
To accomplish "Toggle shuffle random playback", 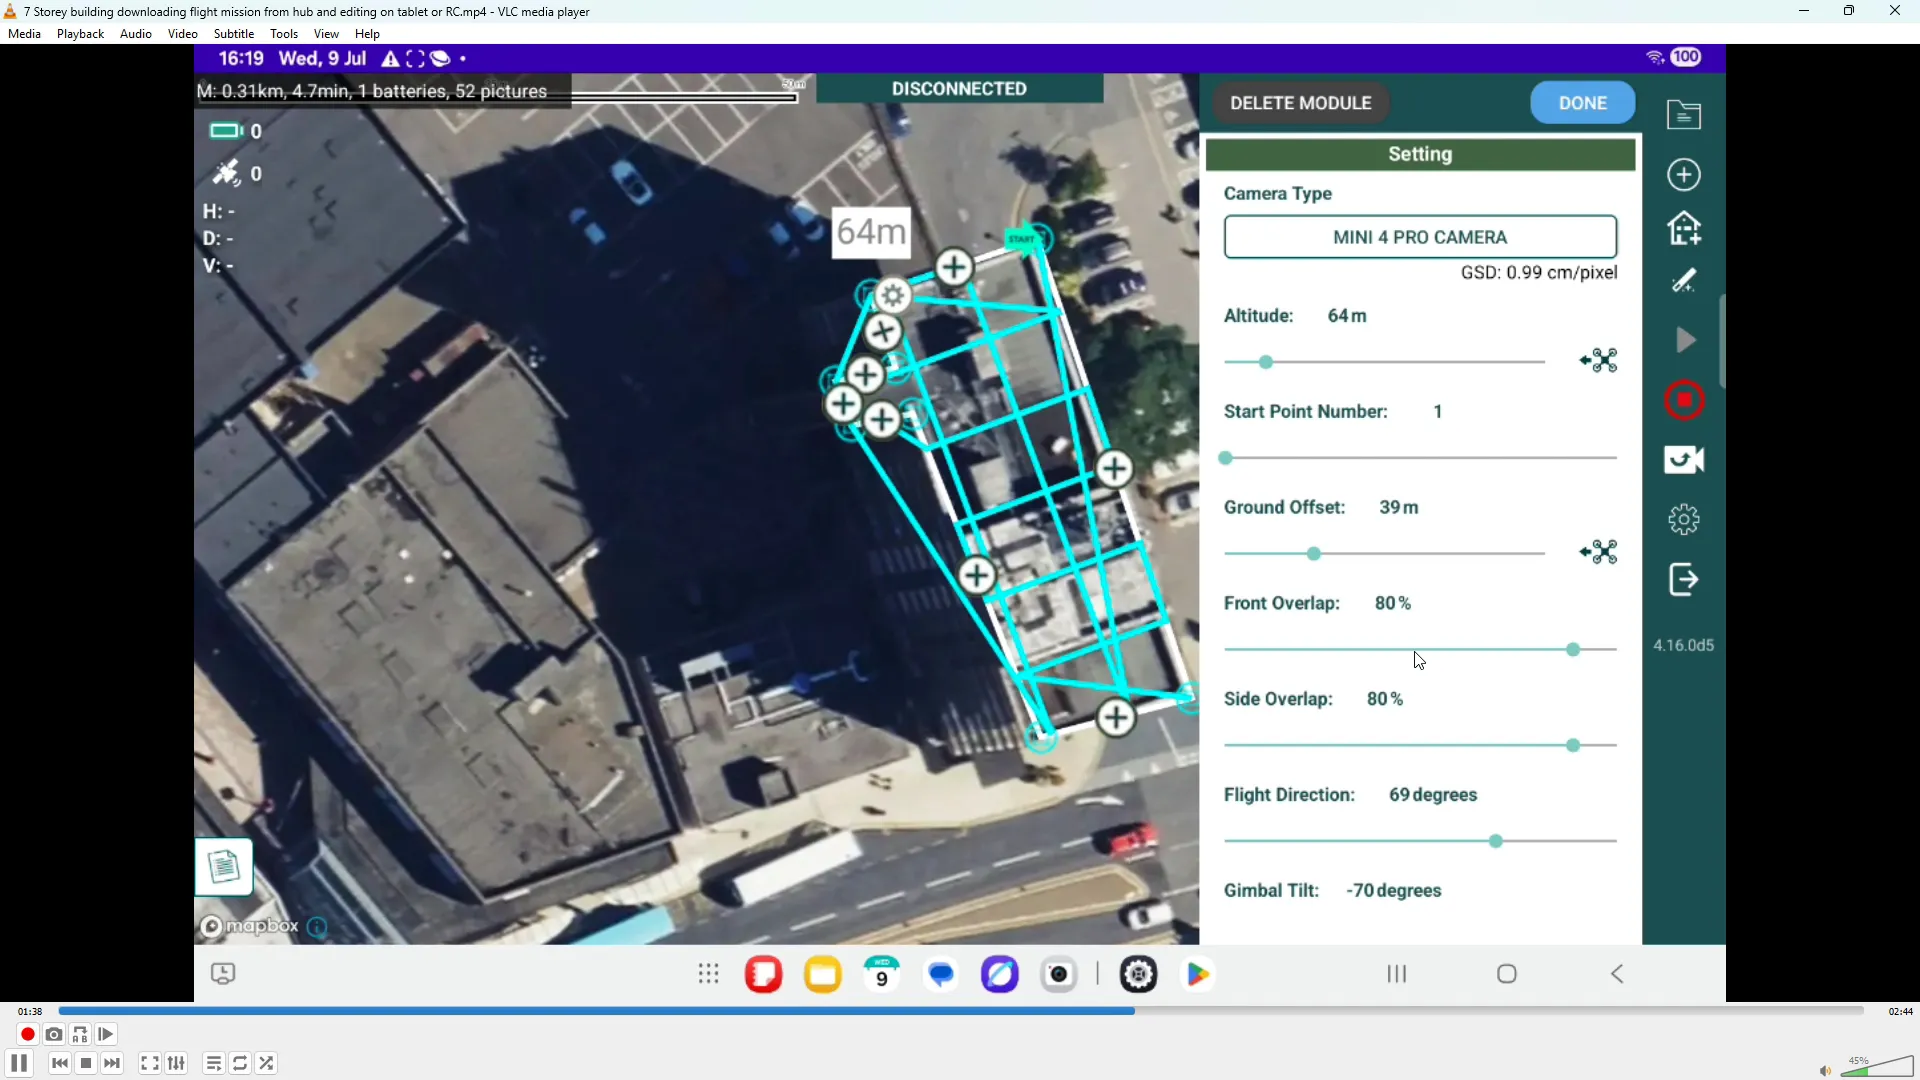I will tap(266, 1063).
